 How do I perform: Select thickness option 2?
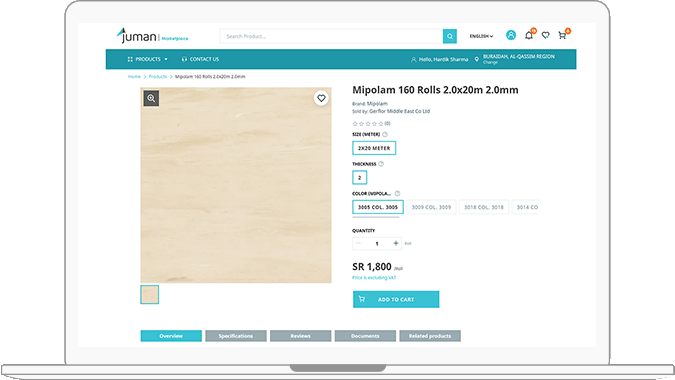click(x=359, y=177)
